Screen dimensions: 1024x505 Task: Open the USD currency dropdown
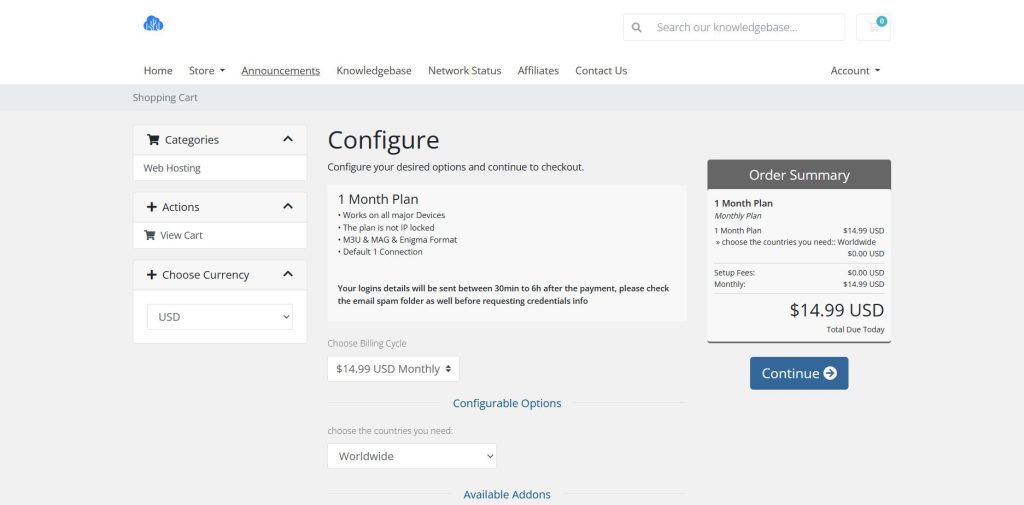pyautogui.click(x=220, y=317)
